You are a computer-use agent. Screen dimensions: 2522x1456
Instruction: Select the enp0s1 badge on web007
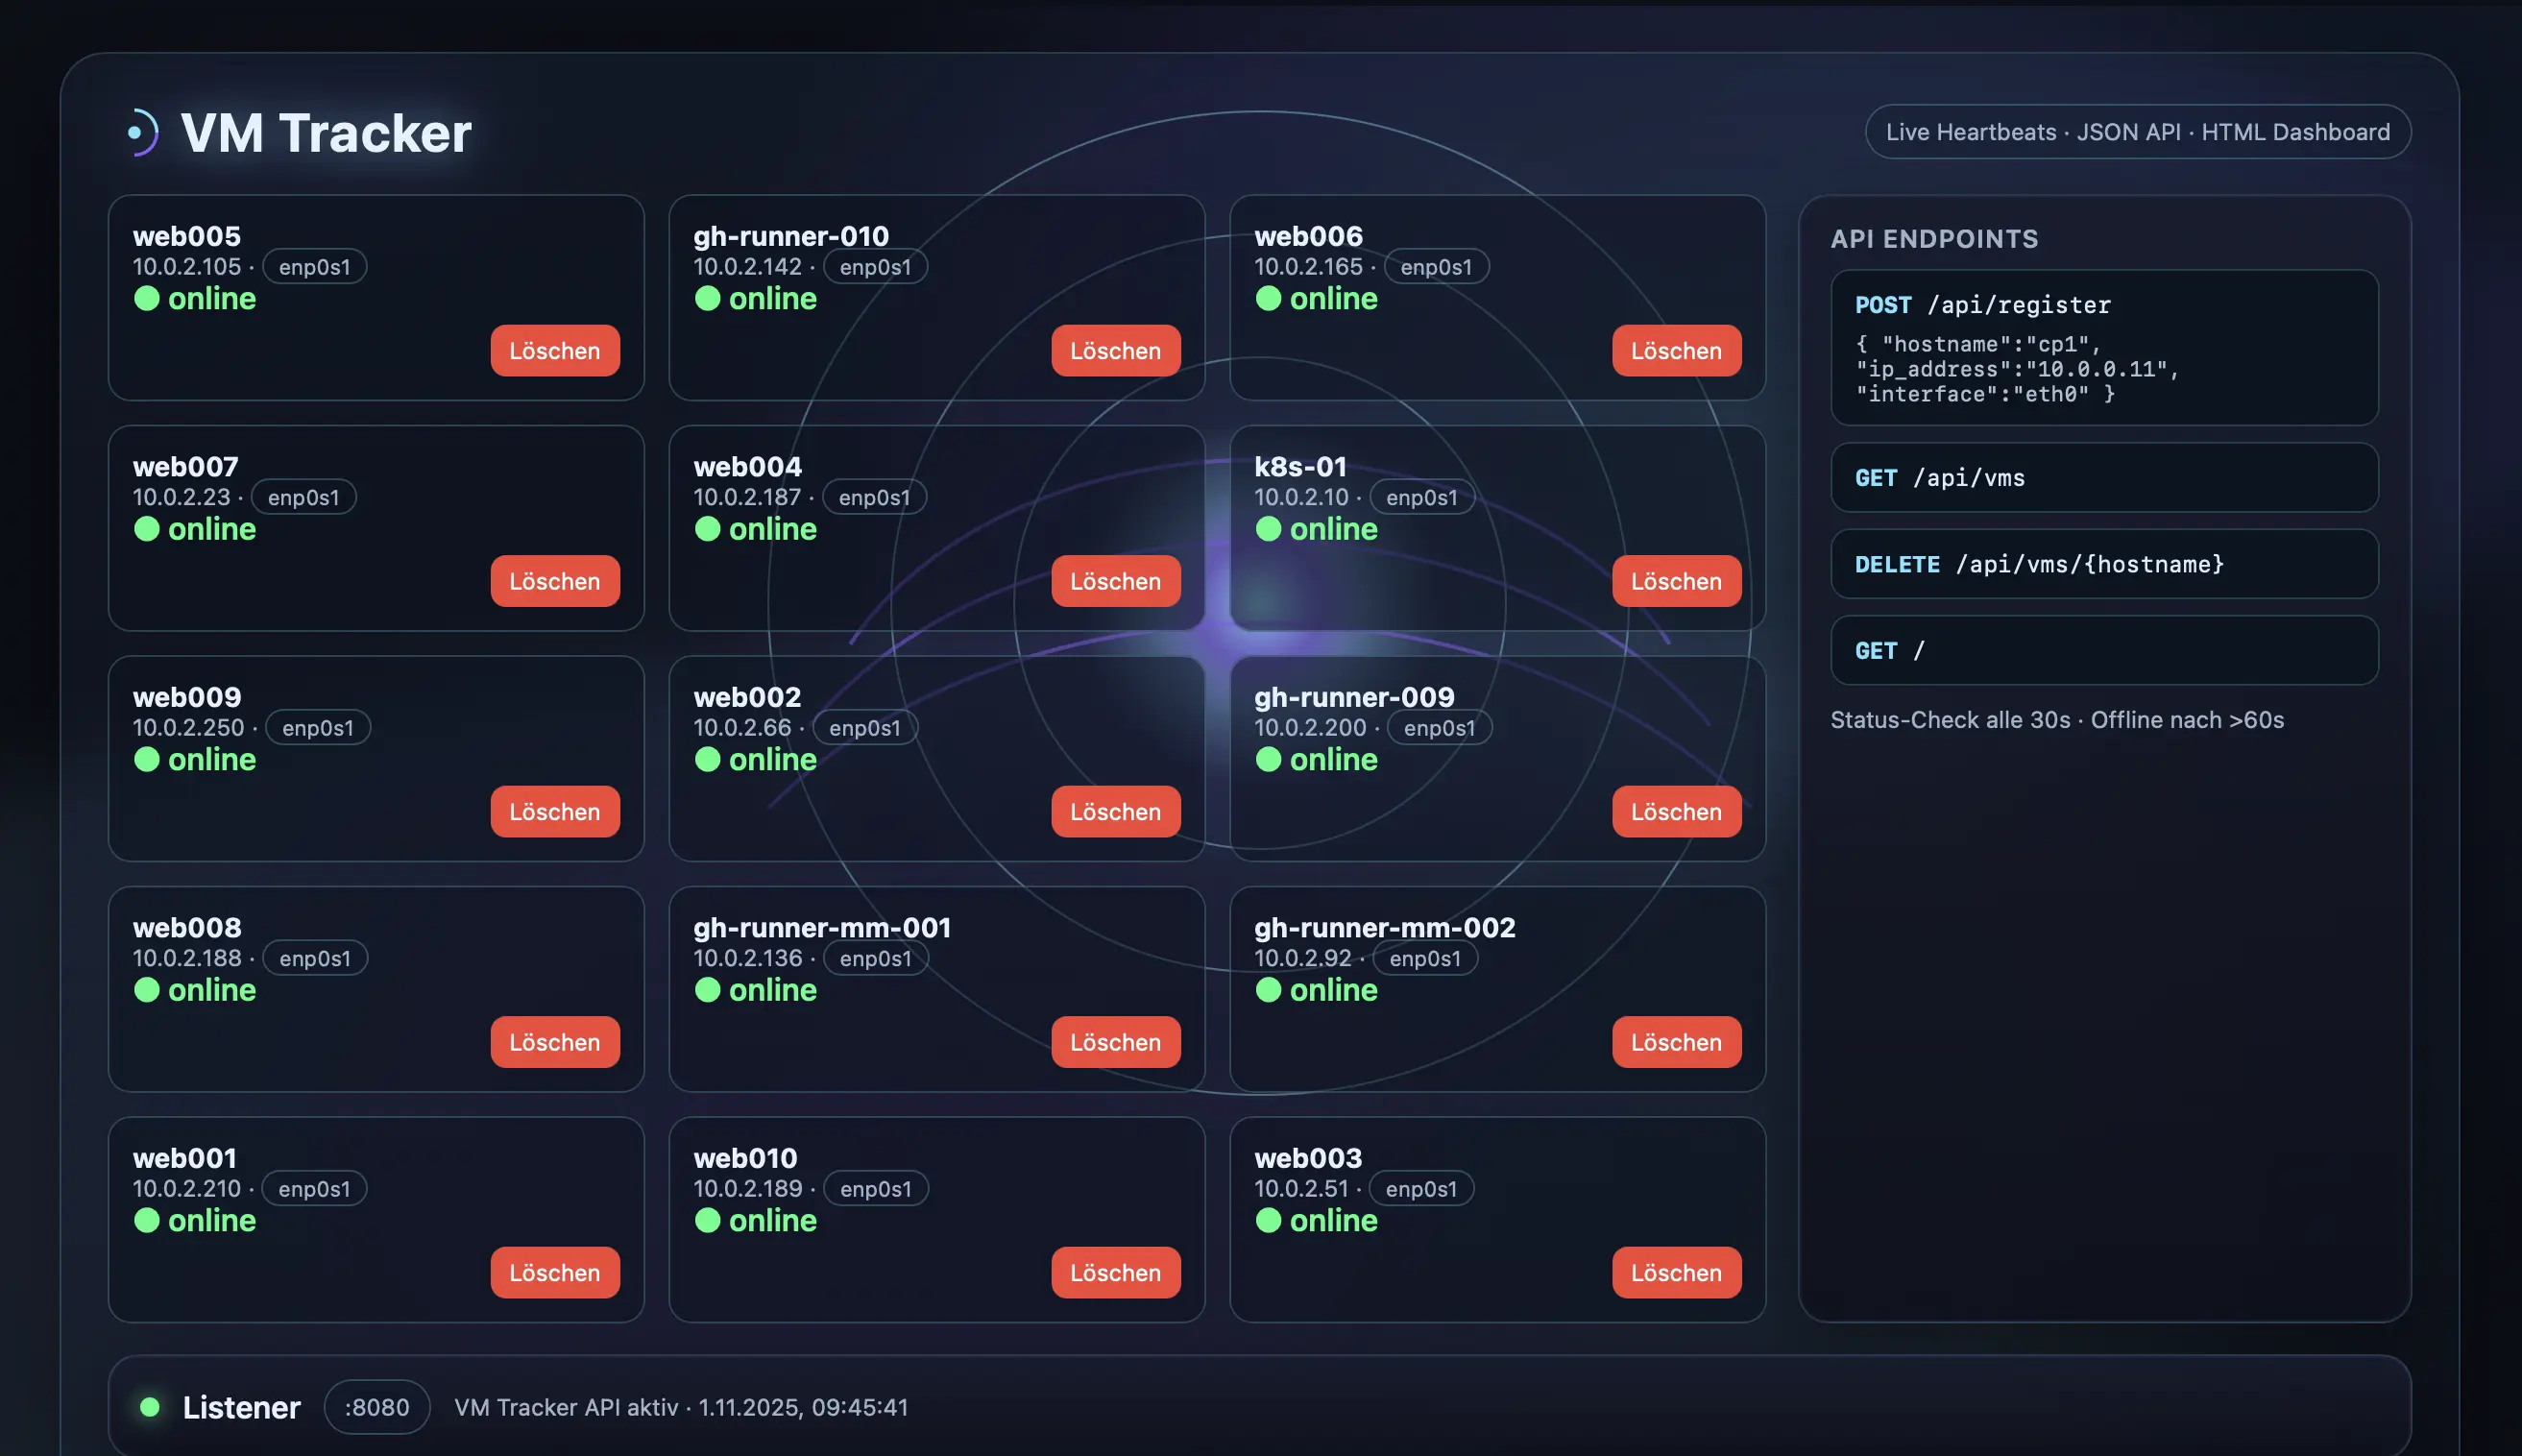[303, 496]
